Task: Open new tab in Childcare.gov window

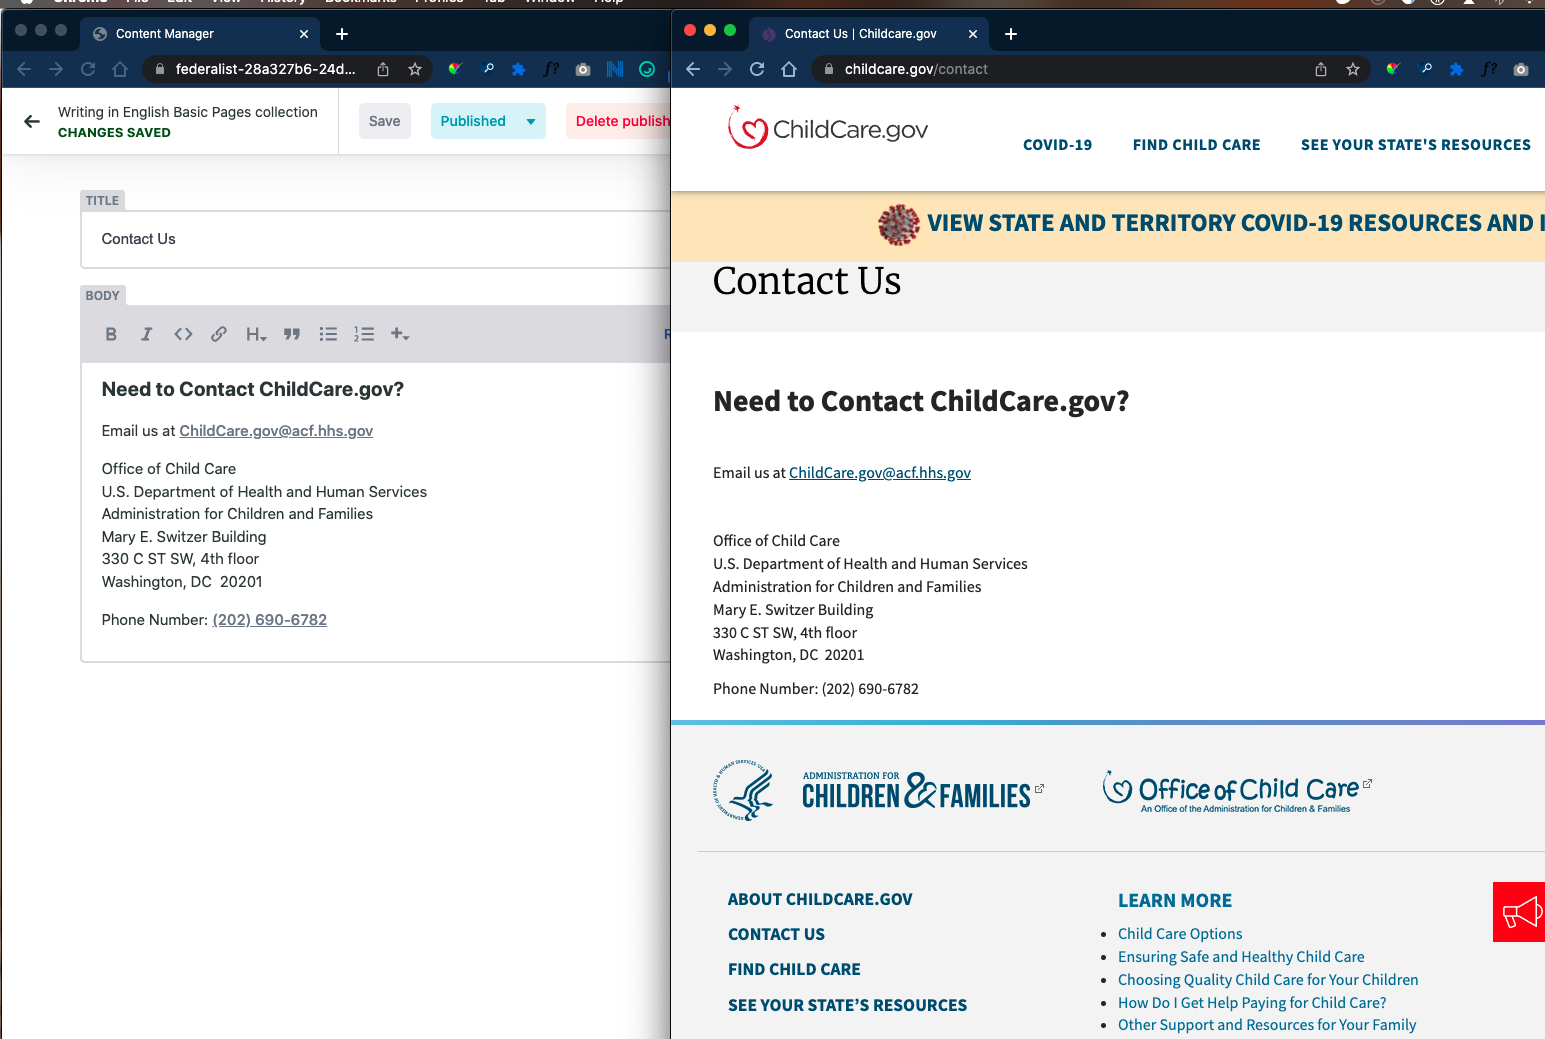Action: point(1011,34)
